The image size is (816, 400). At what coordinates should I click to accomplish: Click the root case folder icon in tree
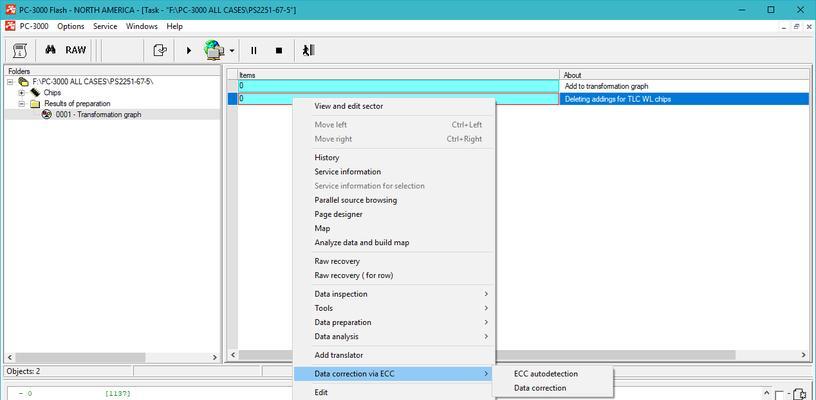[23, 82]
